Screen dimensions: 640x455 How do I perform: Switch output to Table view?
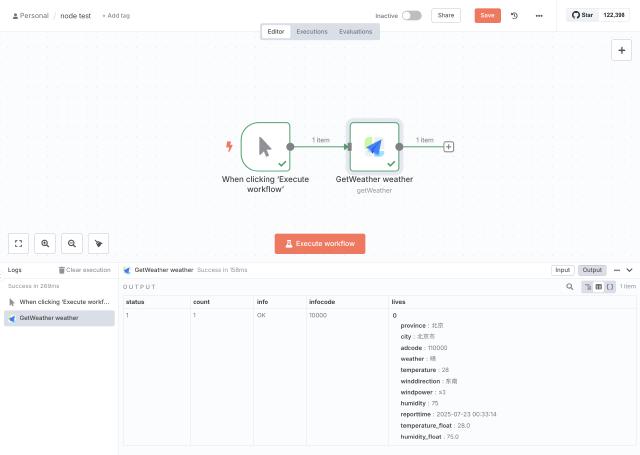tap(598, 287)
